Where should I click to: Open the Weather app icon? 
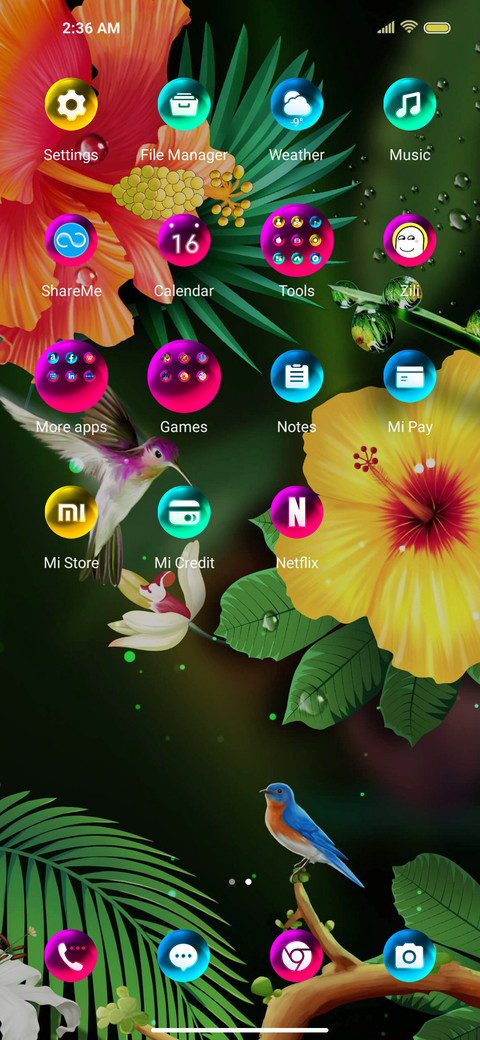click(x=297, y=104)
